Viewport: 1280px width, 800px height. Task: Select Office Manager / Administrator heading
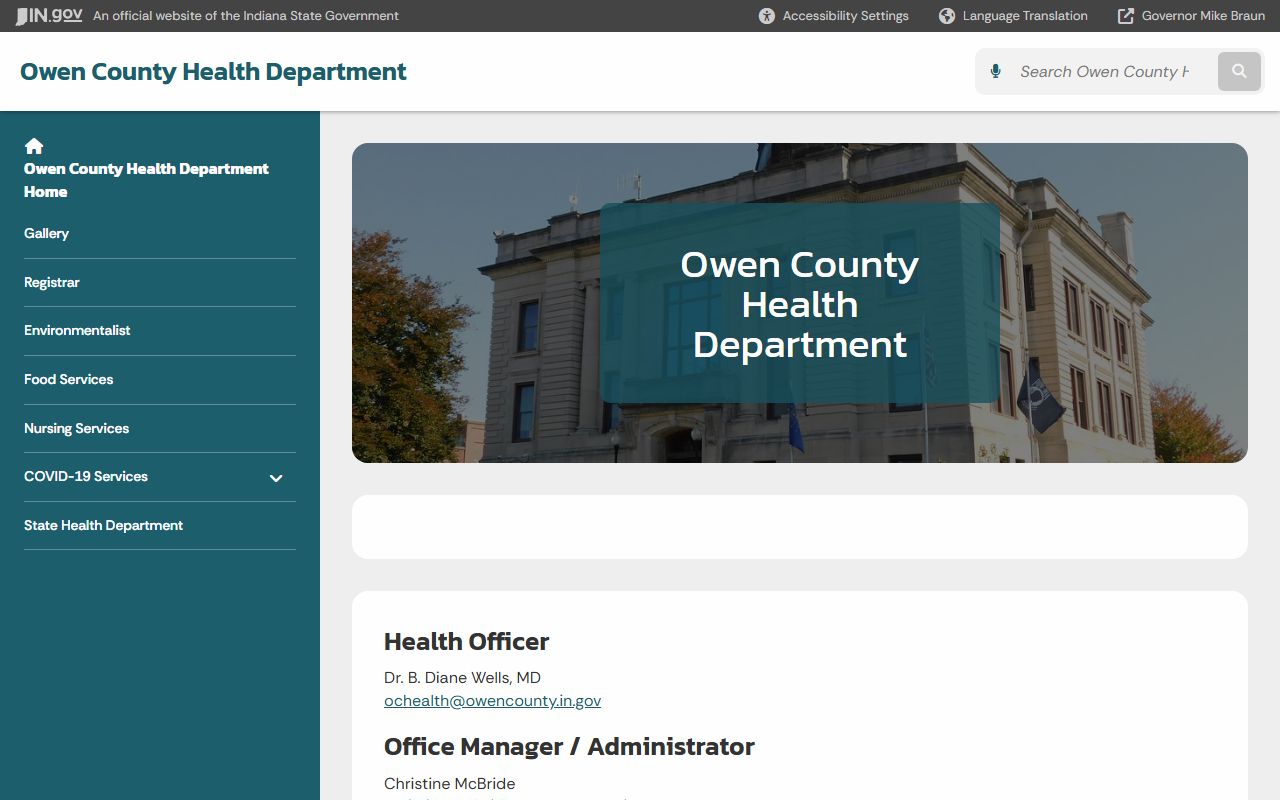pos(569,747)
